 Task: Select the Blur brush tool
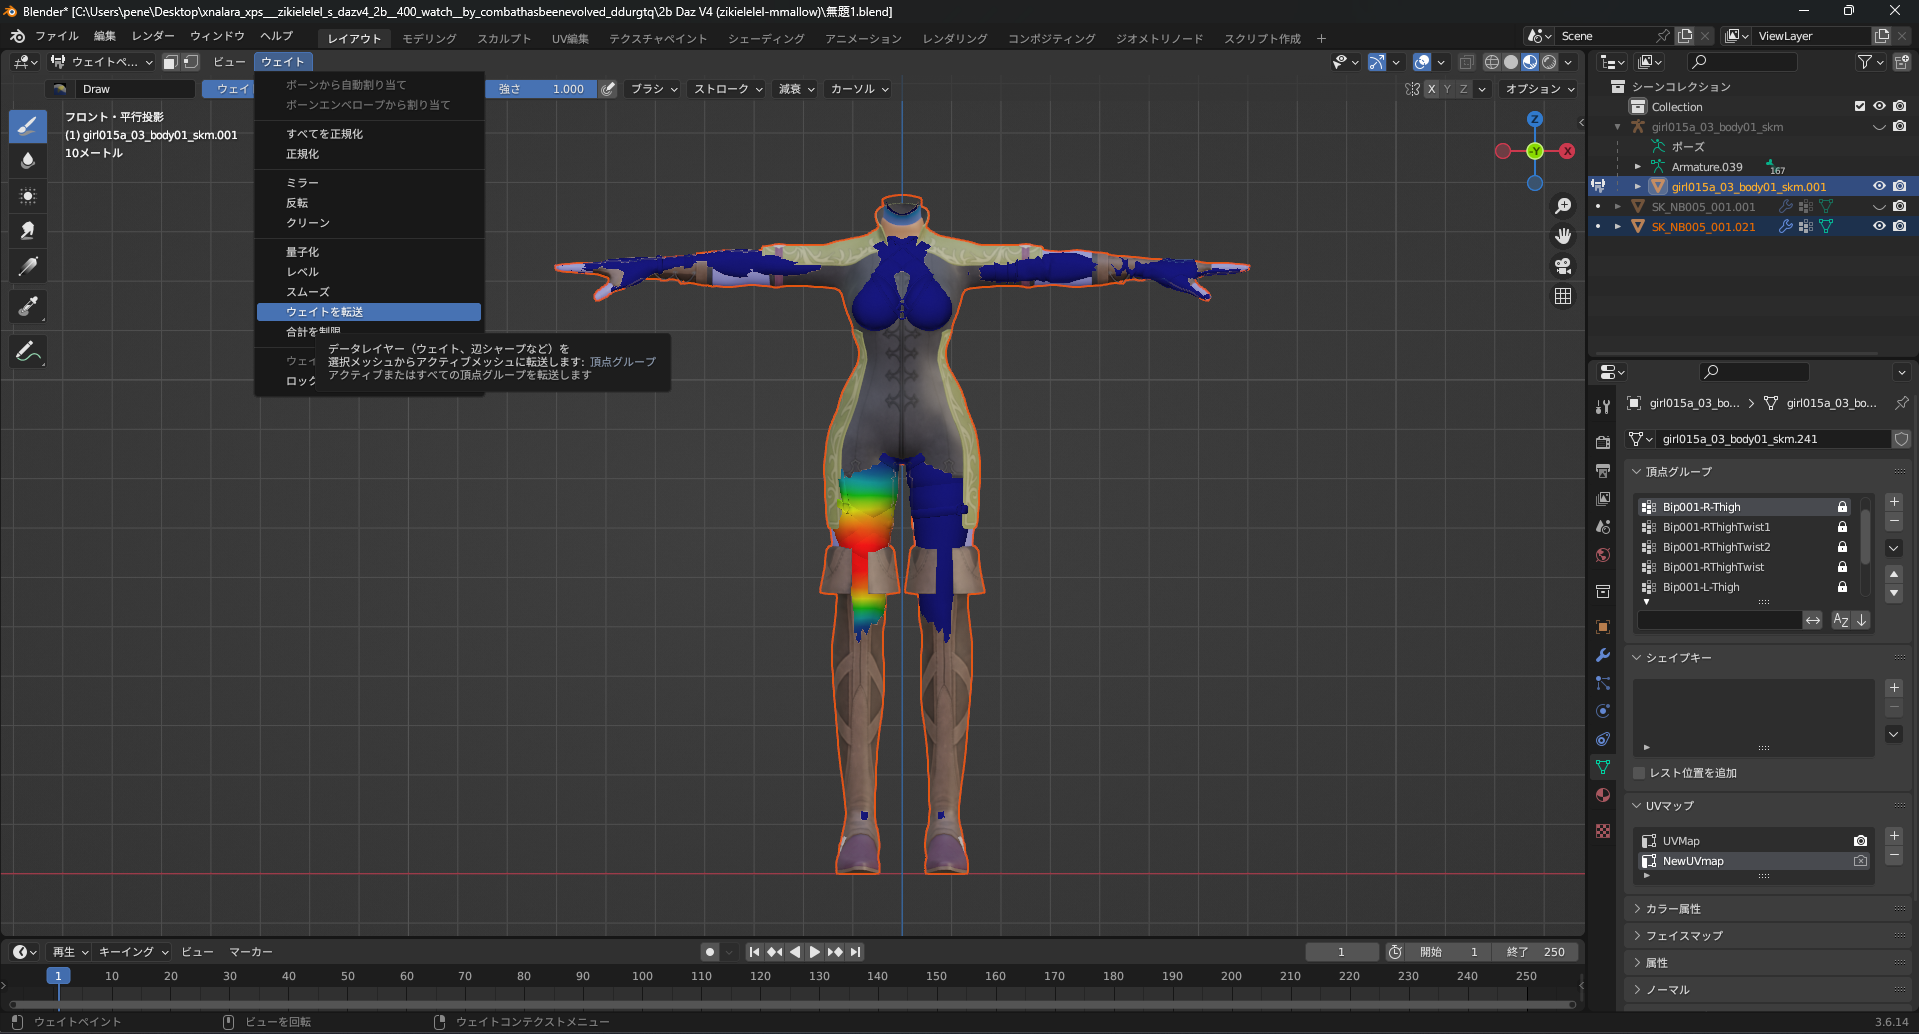pos(28,160)
